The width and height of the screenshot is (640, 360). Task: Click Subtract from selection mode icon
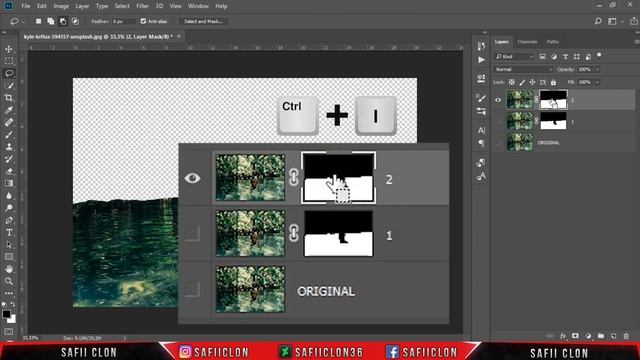click(63, 21)
